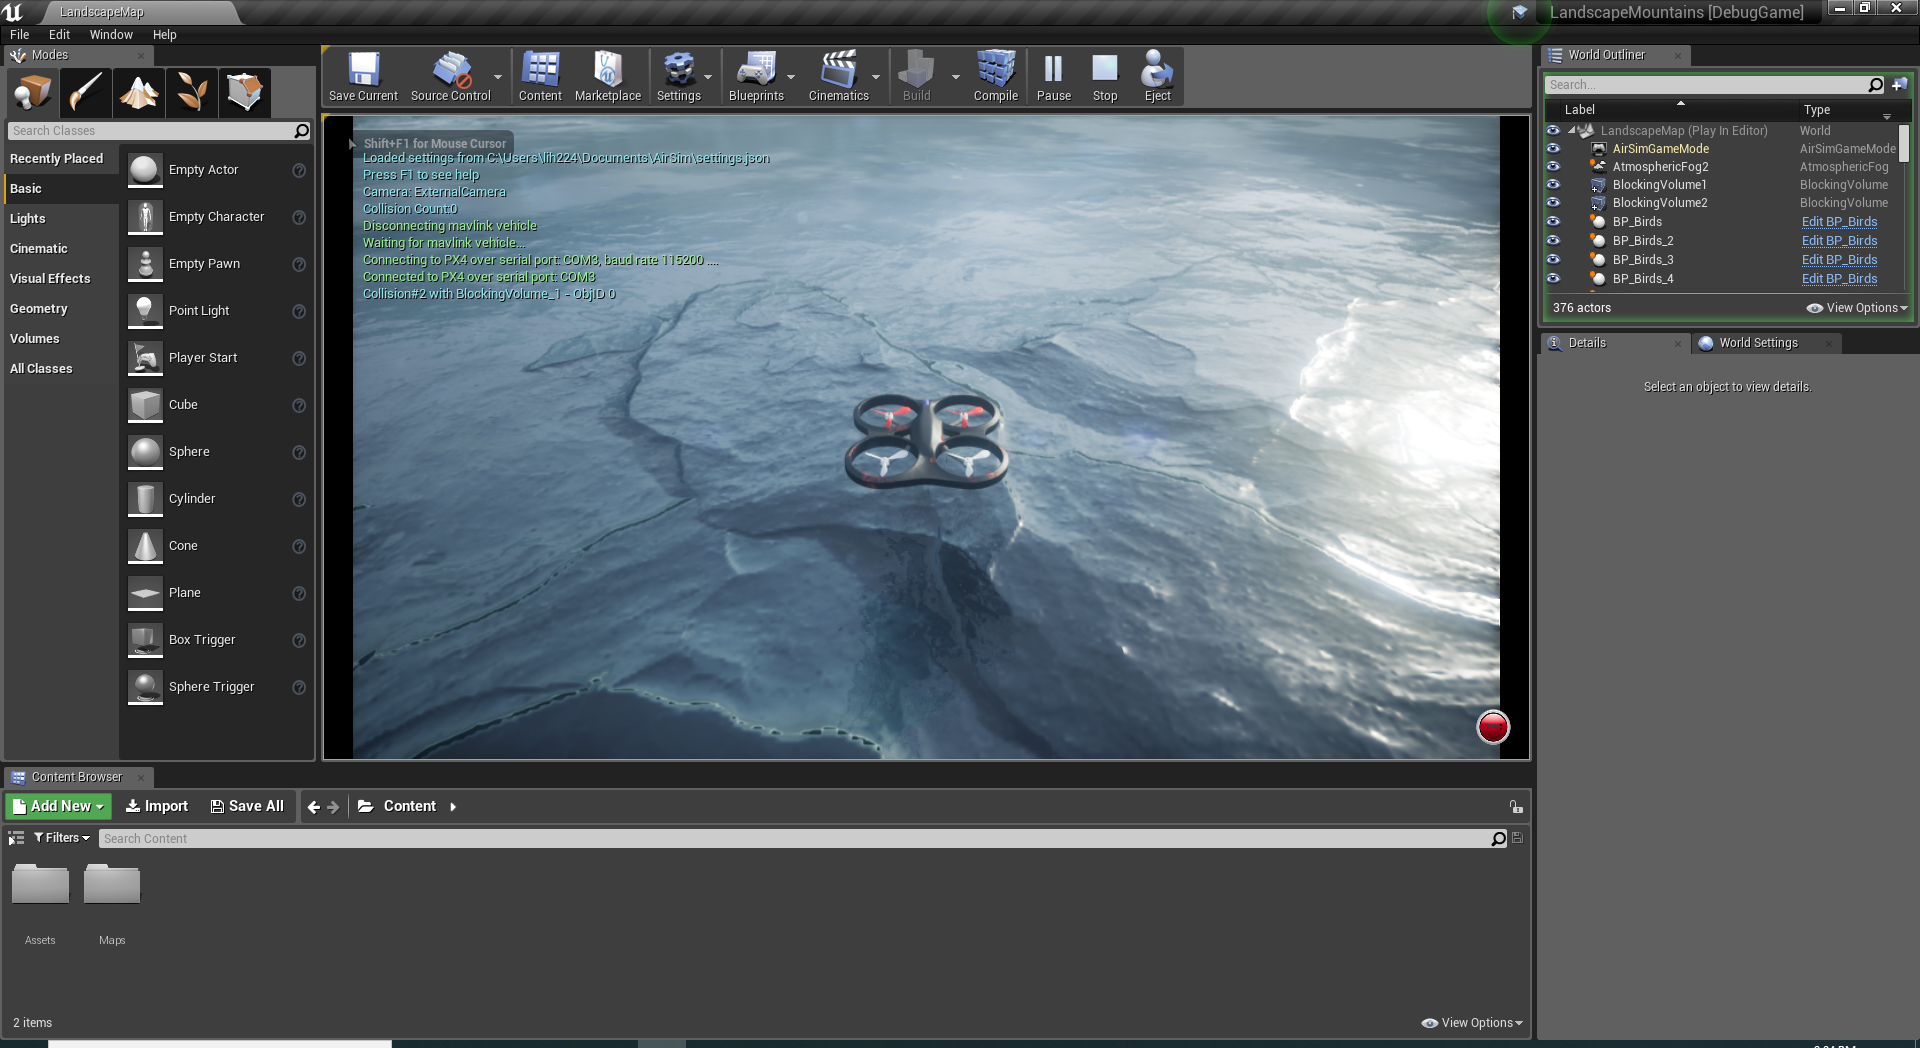The width and height of the screenshot is (1920, 1048).
Task: Click the Import button
Action: pos(157,806)
